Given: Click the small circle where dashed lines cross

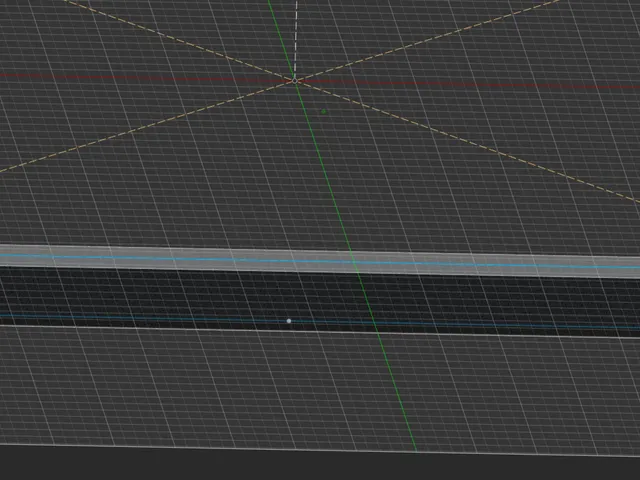Looking at the screenshot, I should [295, 81].
